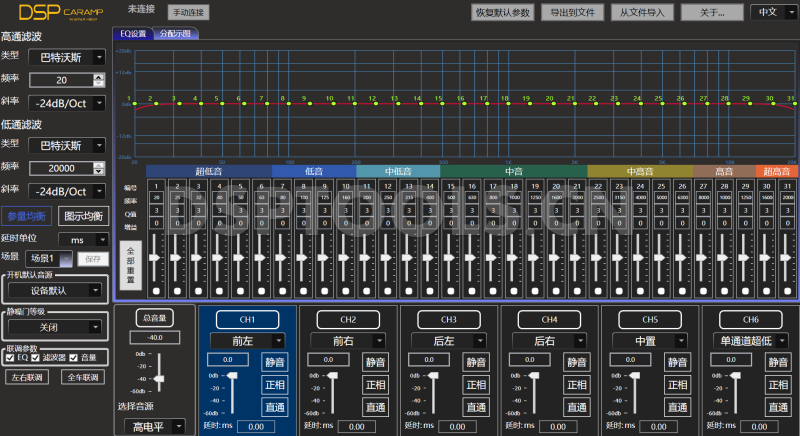Toggle the EQ link checkbox
The height and width of the screenshot is (436, 800).
(x=10, y=357)
